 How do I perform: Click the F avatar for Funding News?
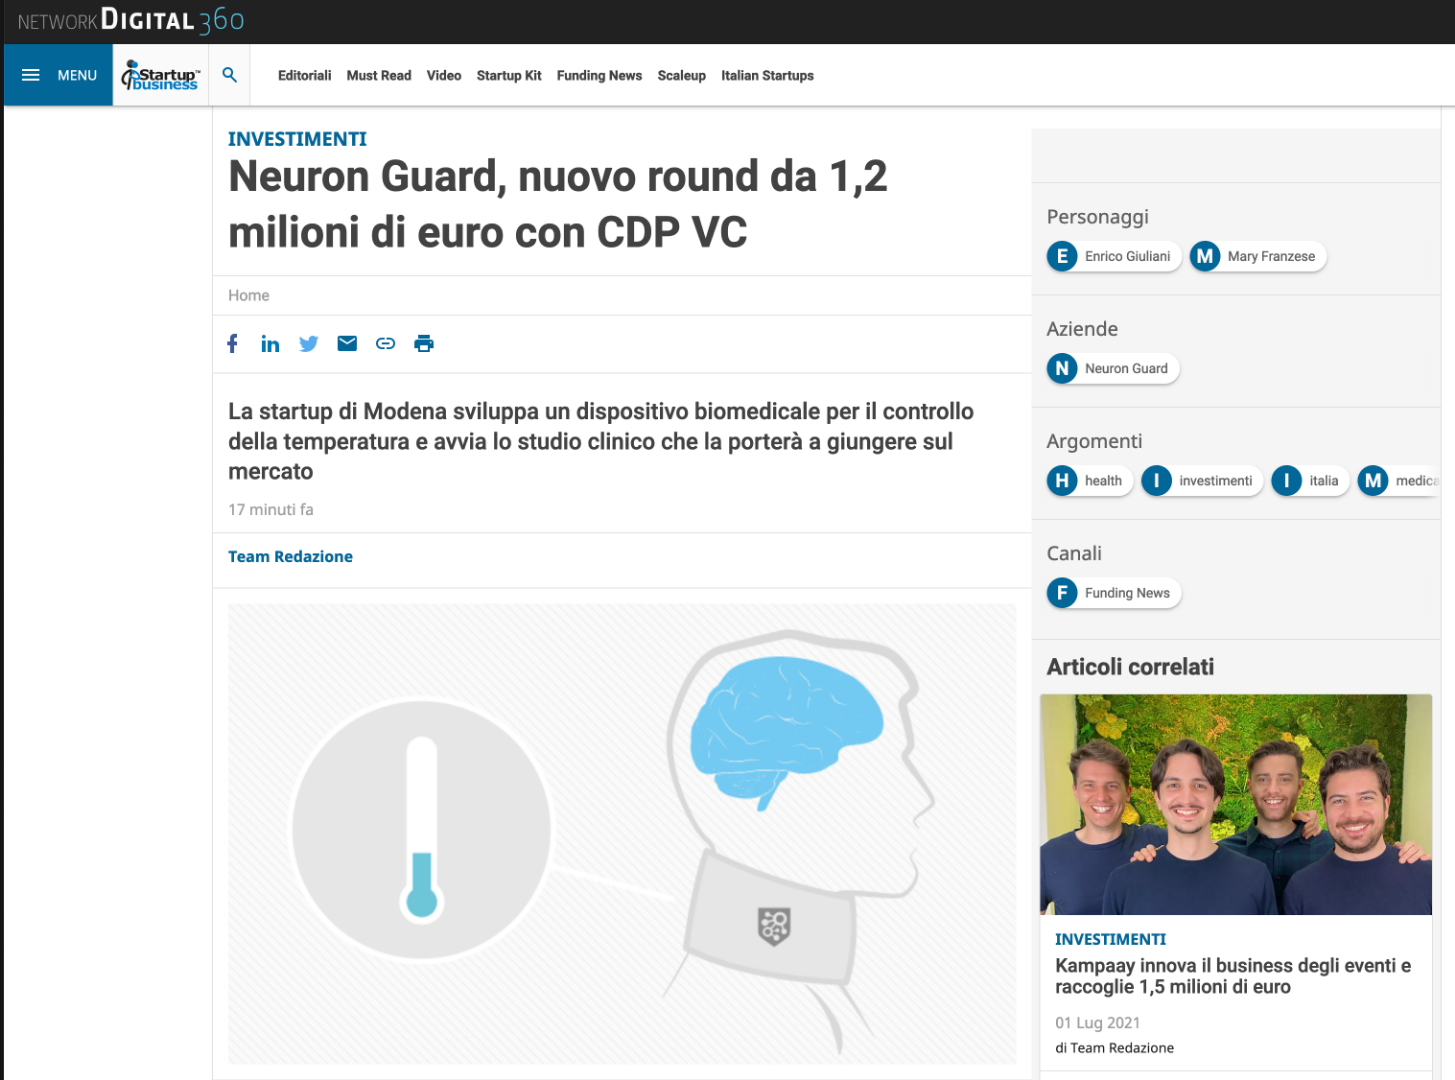(1062, 593)
